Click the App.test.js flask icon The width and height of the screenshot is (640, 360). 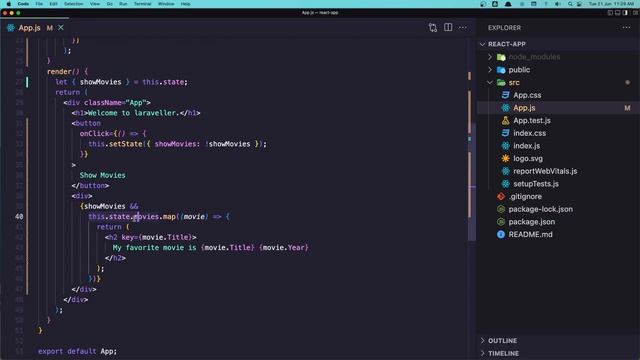point(506,120)
